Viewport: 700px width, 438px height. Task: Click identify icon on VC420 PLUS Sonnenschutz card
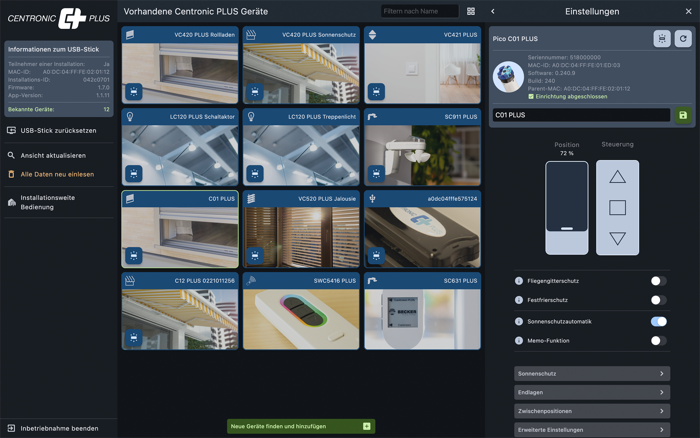[x=255, y=92]
